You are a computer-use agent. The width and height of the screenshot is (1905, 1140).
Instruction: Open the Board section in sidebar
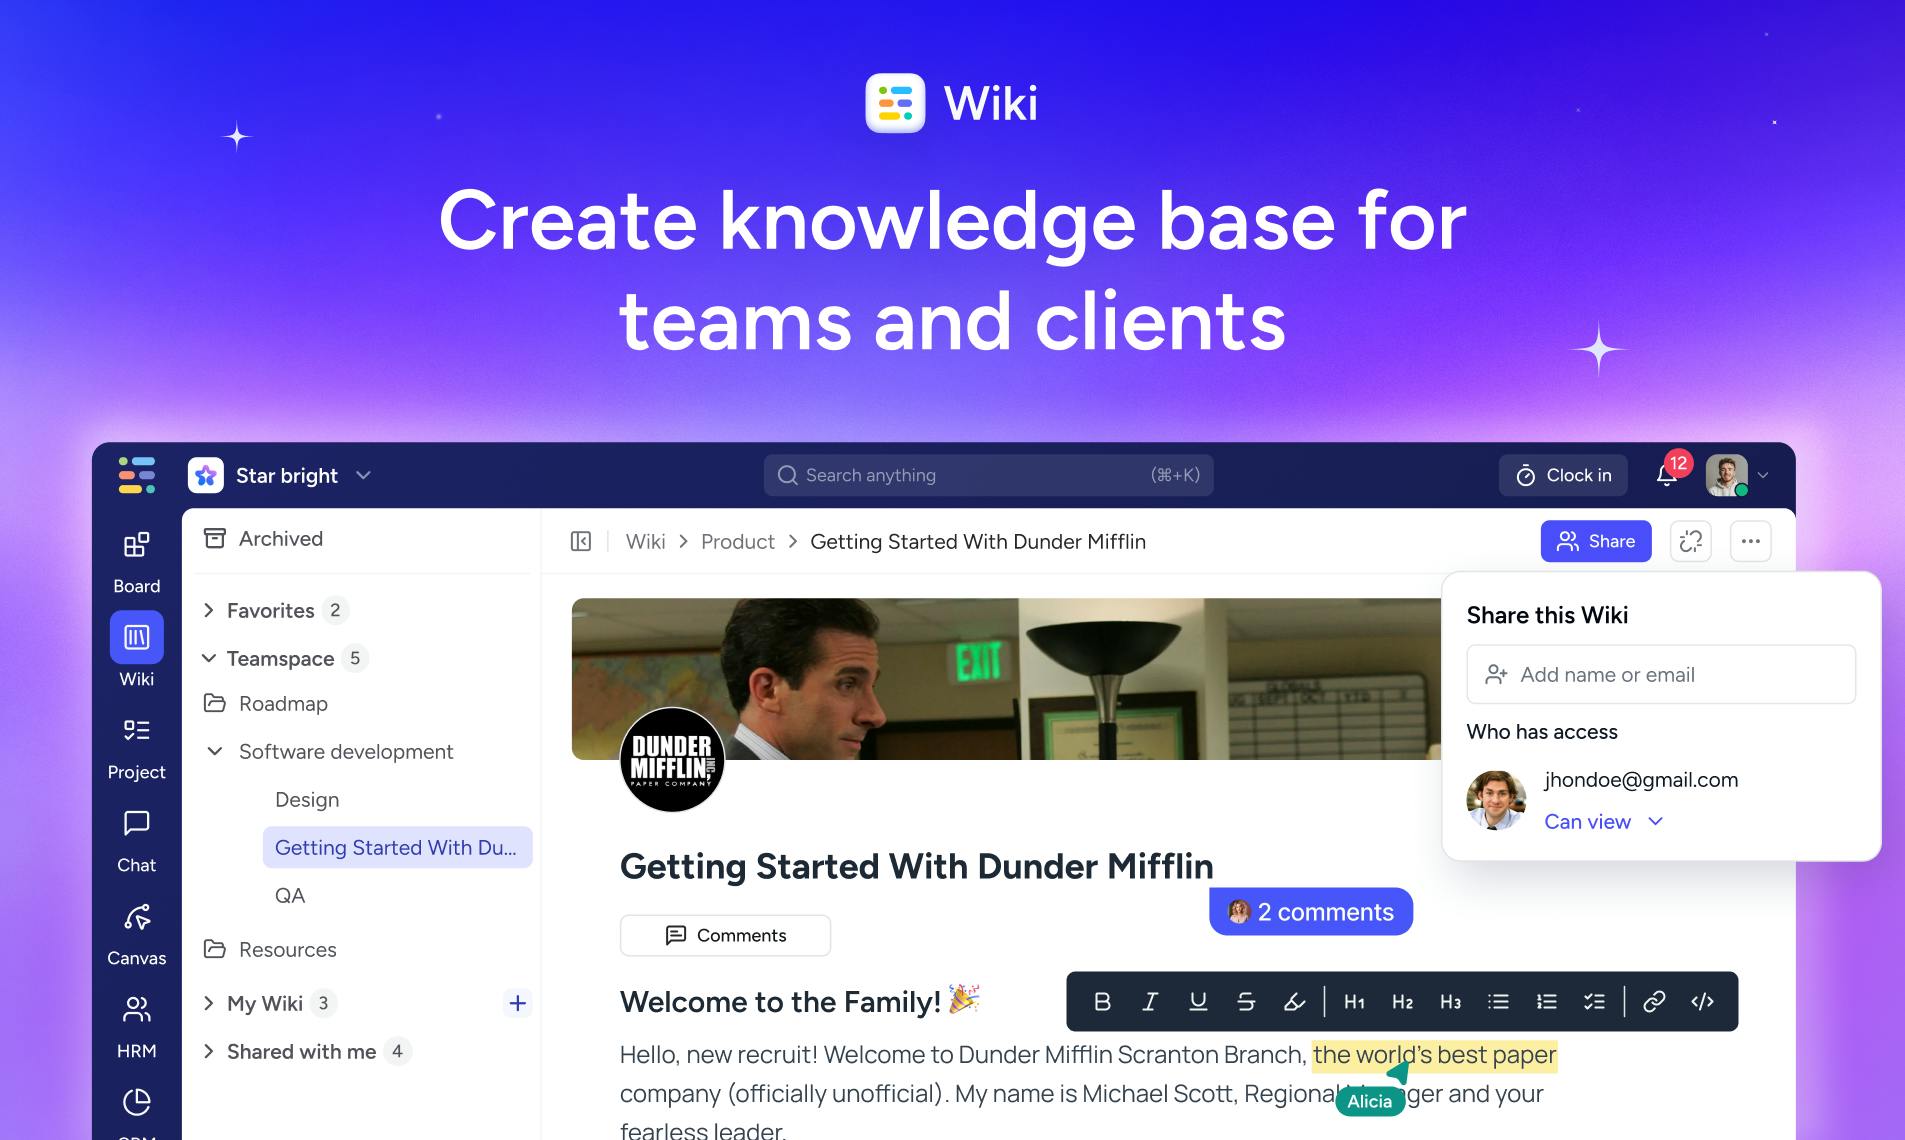[x=136, y=562]
